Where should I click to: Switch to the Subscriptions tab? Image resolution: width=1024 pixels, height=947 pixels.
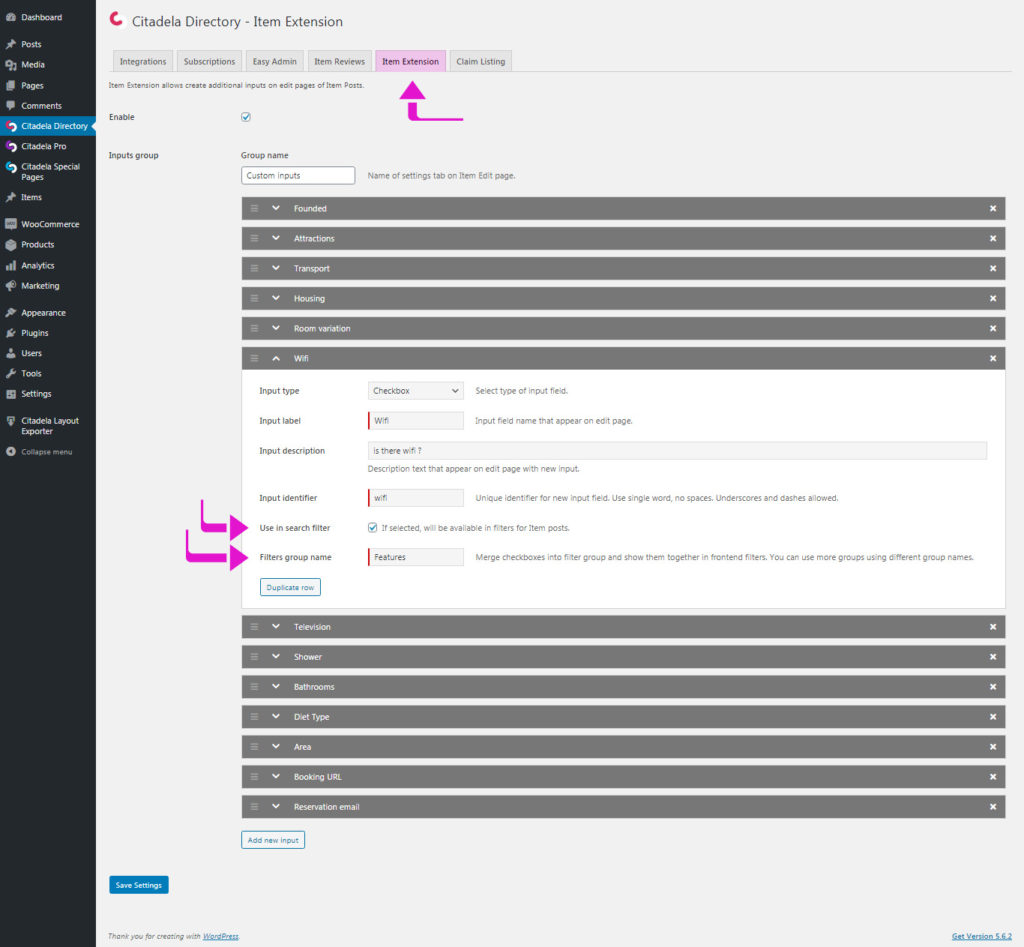(x=209, y=61)
